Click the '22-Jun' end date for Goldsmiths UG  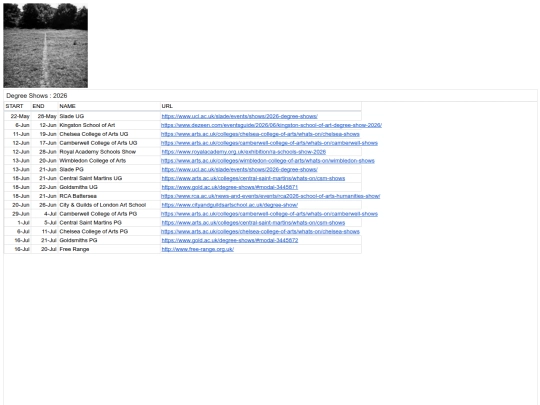(44, 187)
